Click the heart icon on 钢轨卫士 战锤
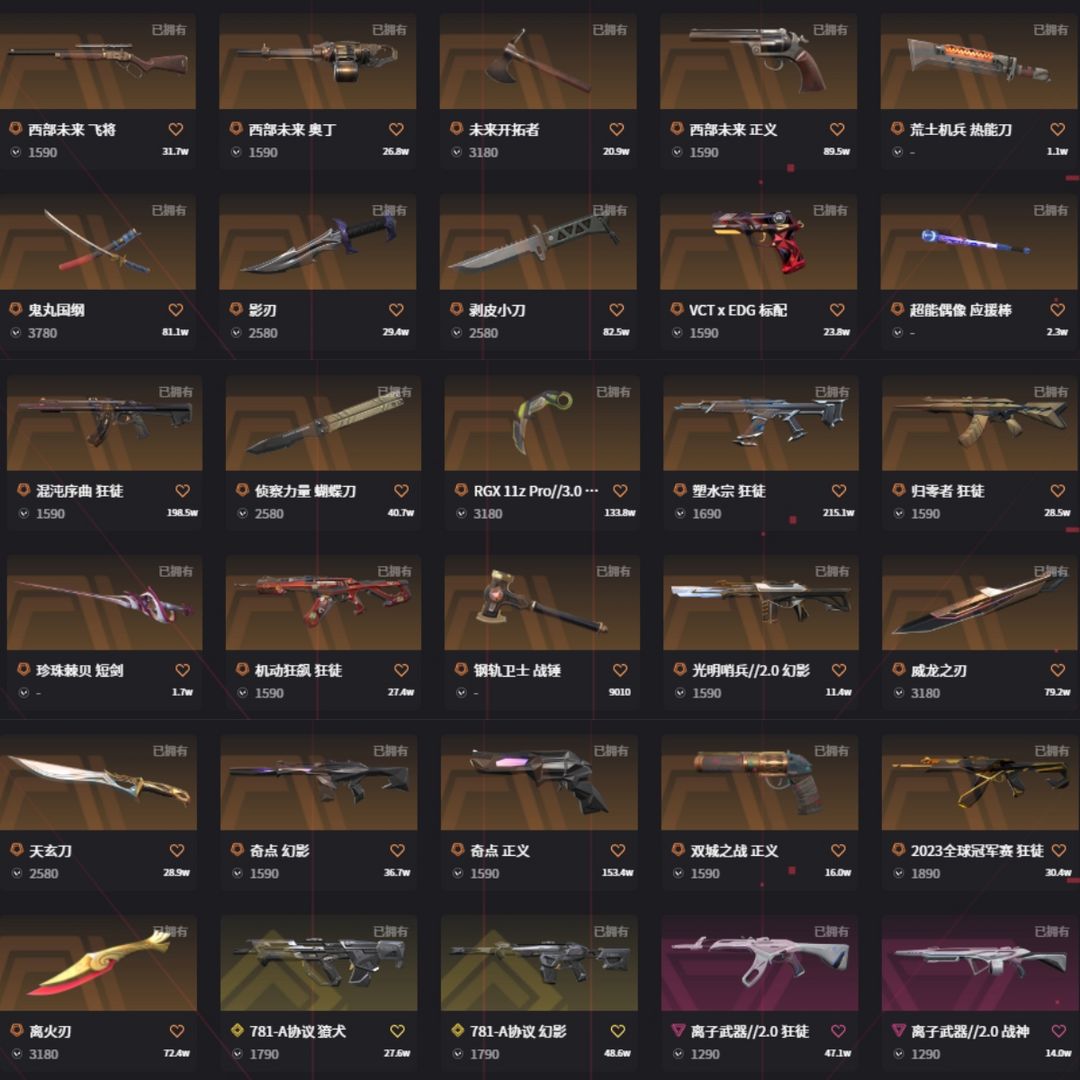The height and width of the screenshot is (1080, 1080). [620, 670]
